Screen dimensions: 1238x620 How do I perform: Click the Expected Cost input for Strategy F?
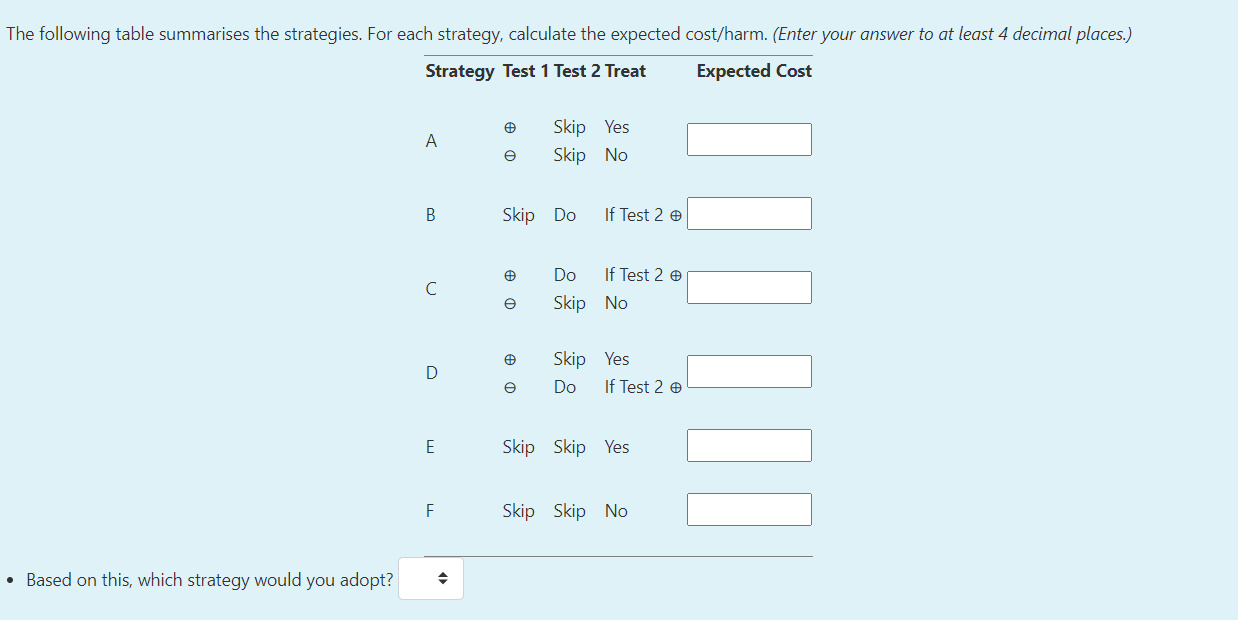tap(748, 509)
